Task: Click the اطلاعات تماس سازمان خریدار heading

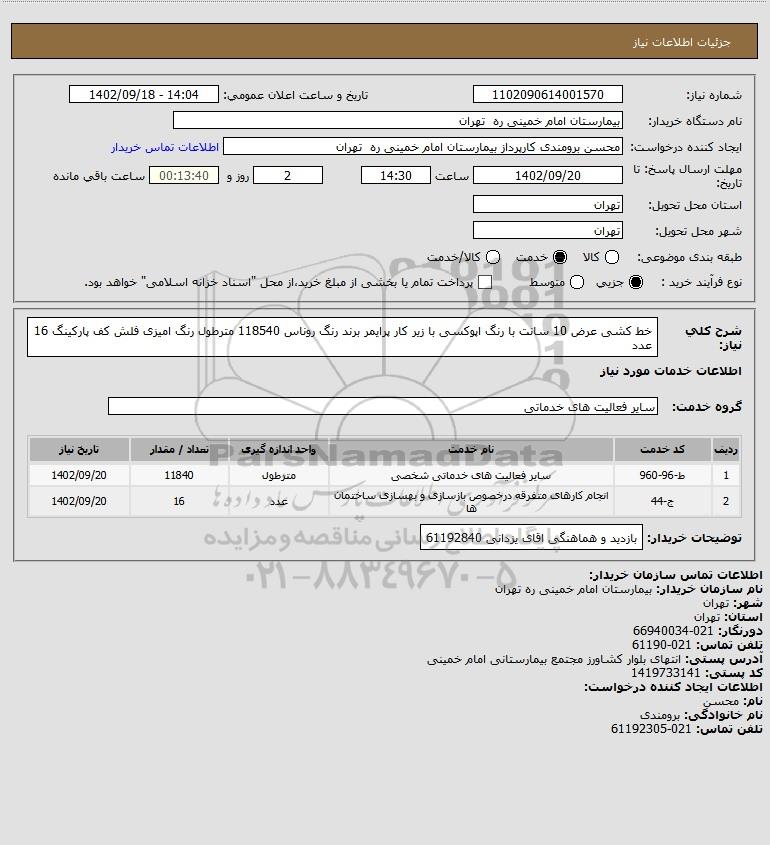Action: coord(675,574)
